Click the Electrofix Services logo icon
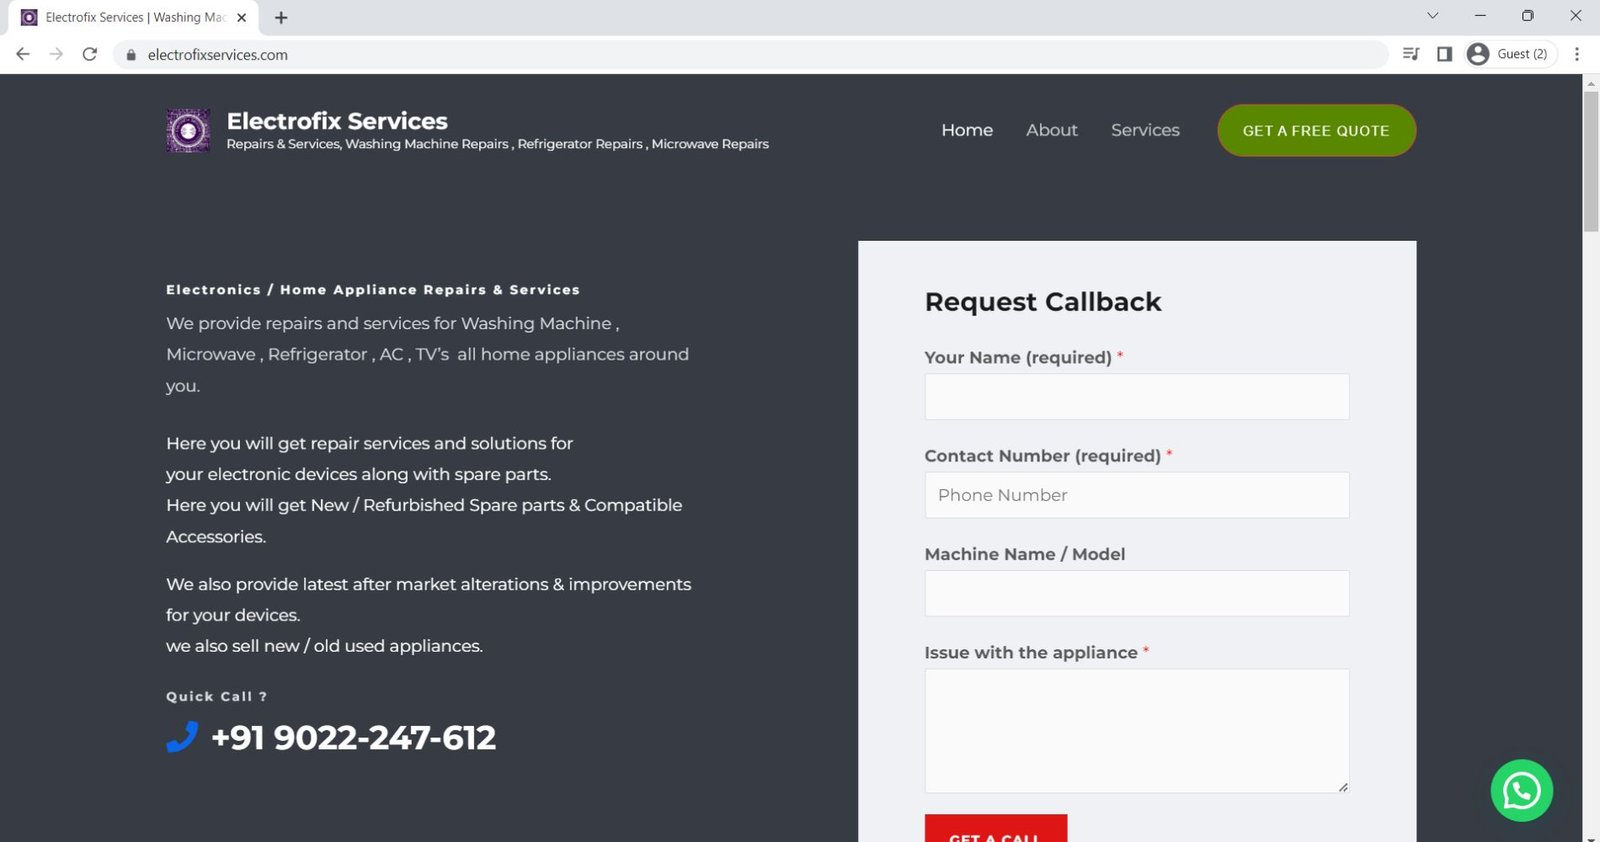This screenshot has height=842, width=1600. [188, 131]
